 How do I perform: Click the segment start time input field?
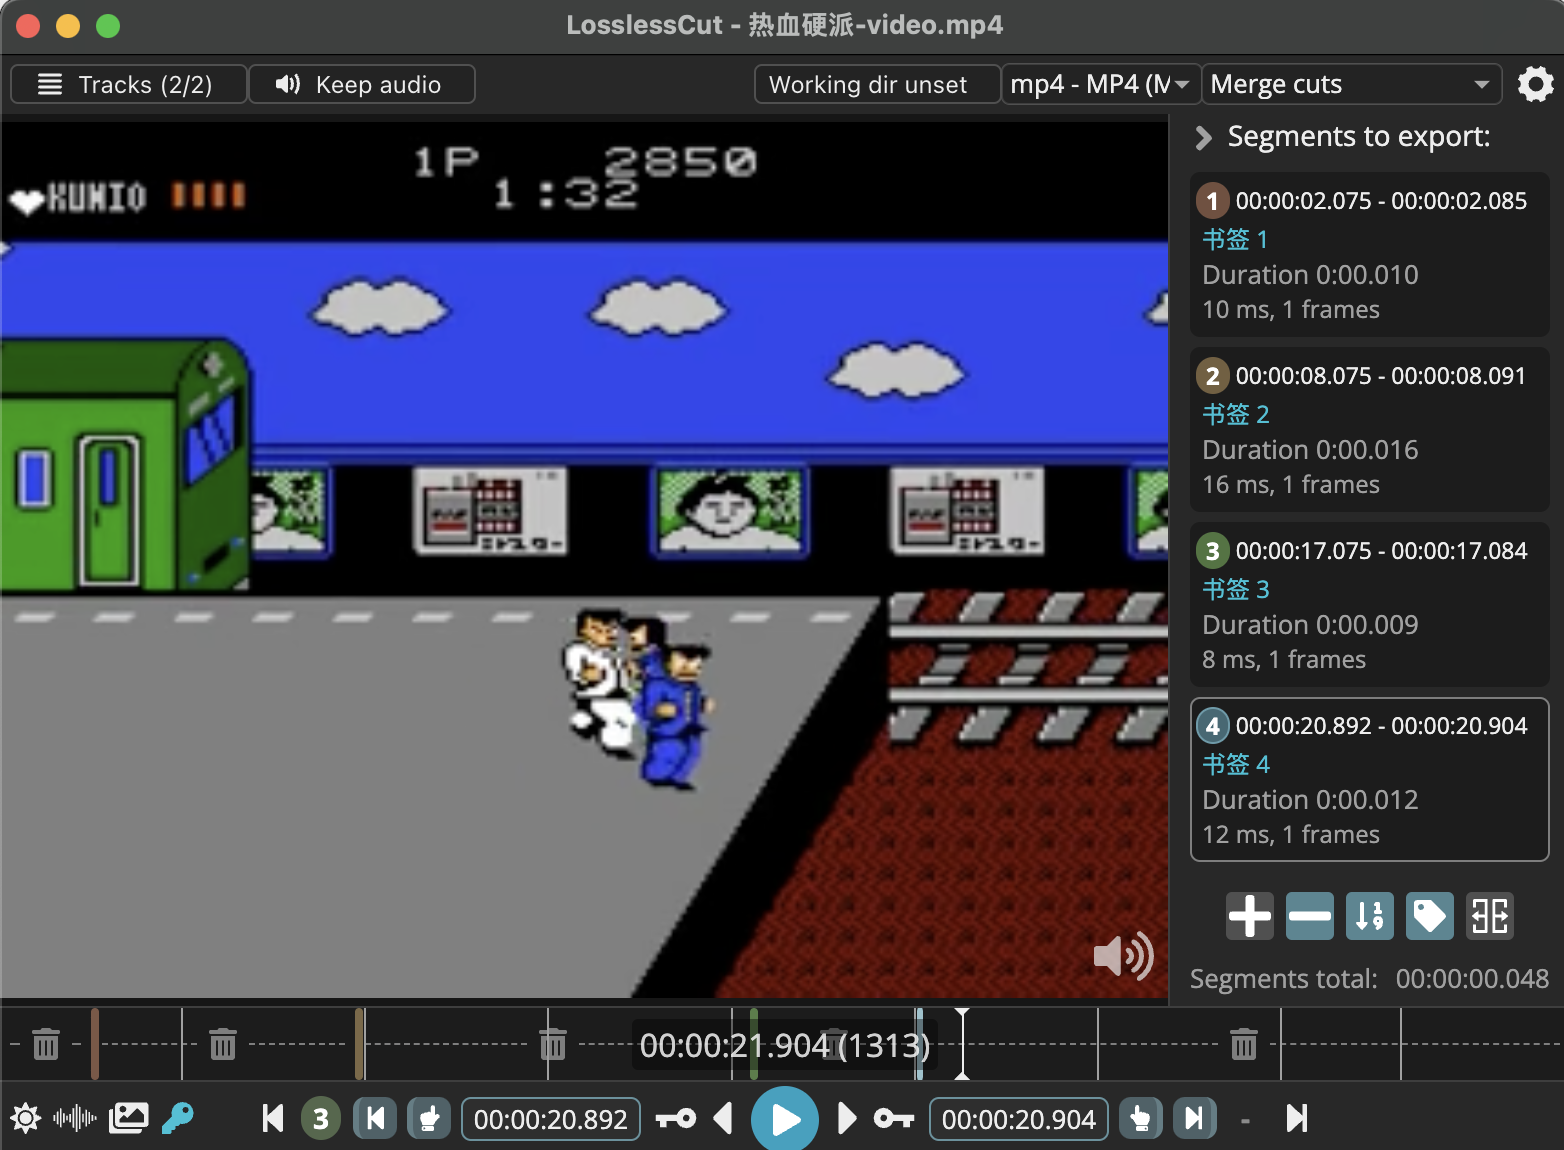551,1118
